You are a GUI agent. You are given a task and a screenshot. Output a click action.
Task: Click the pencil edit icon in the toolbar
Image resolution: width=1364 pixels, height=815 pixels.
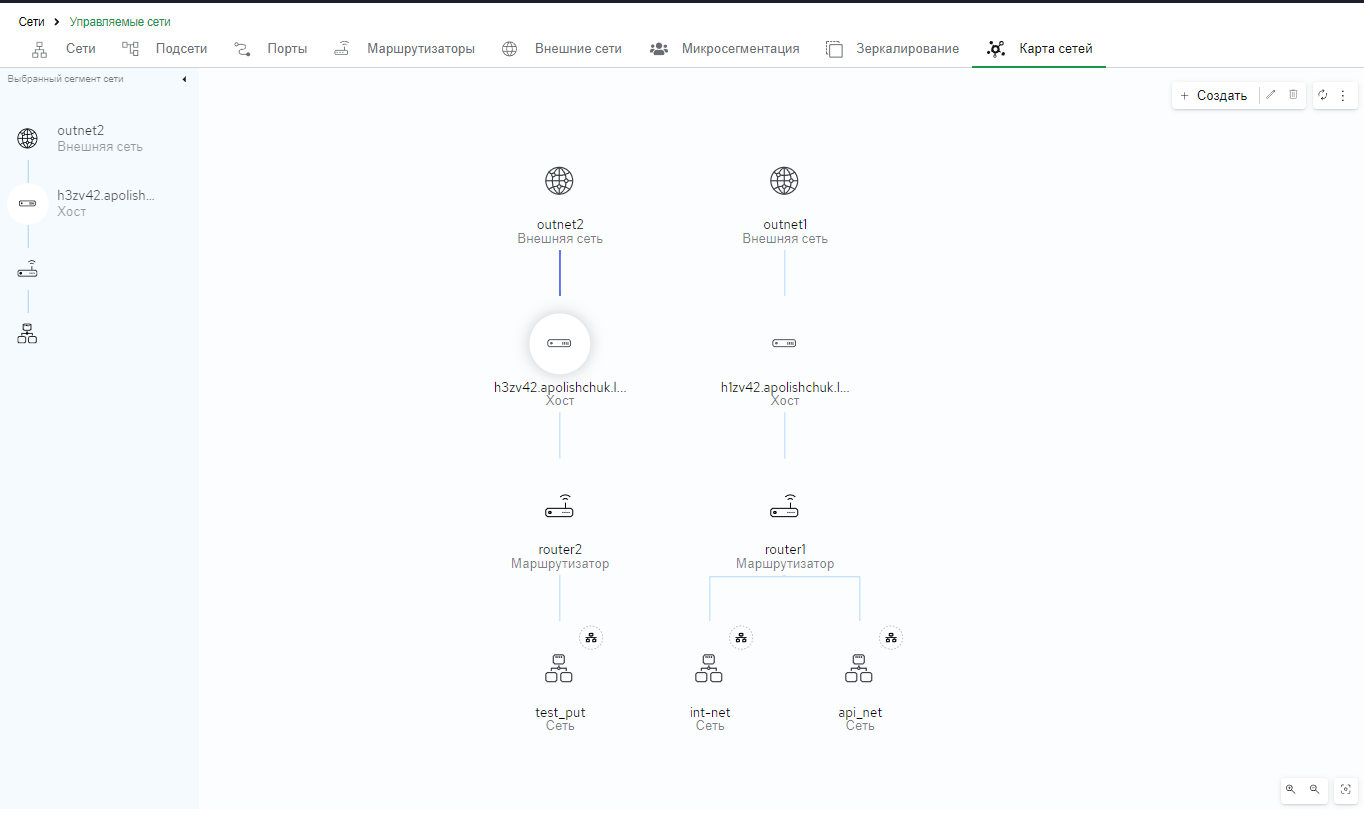tap(1271, 95)
